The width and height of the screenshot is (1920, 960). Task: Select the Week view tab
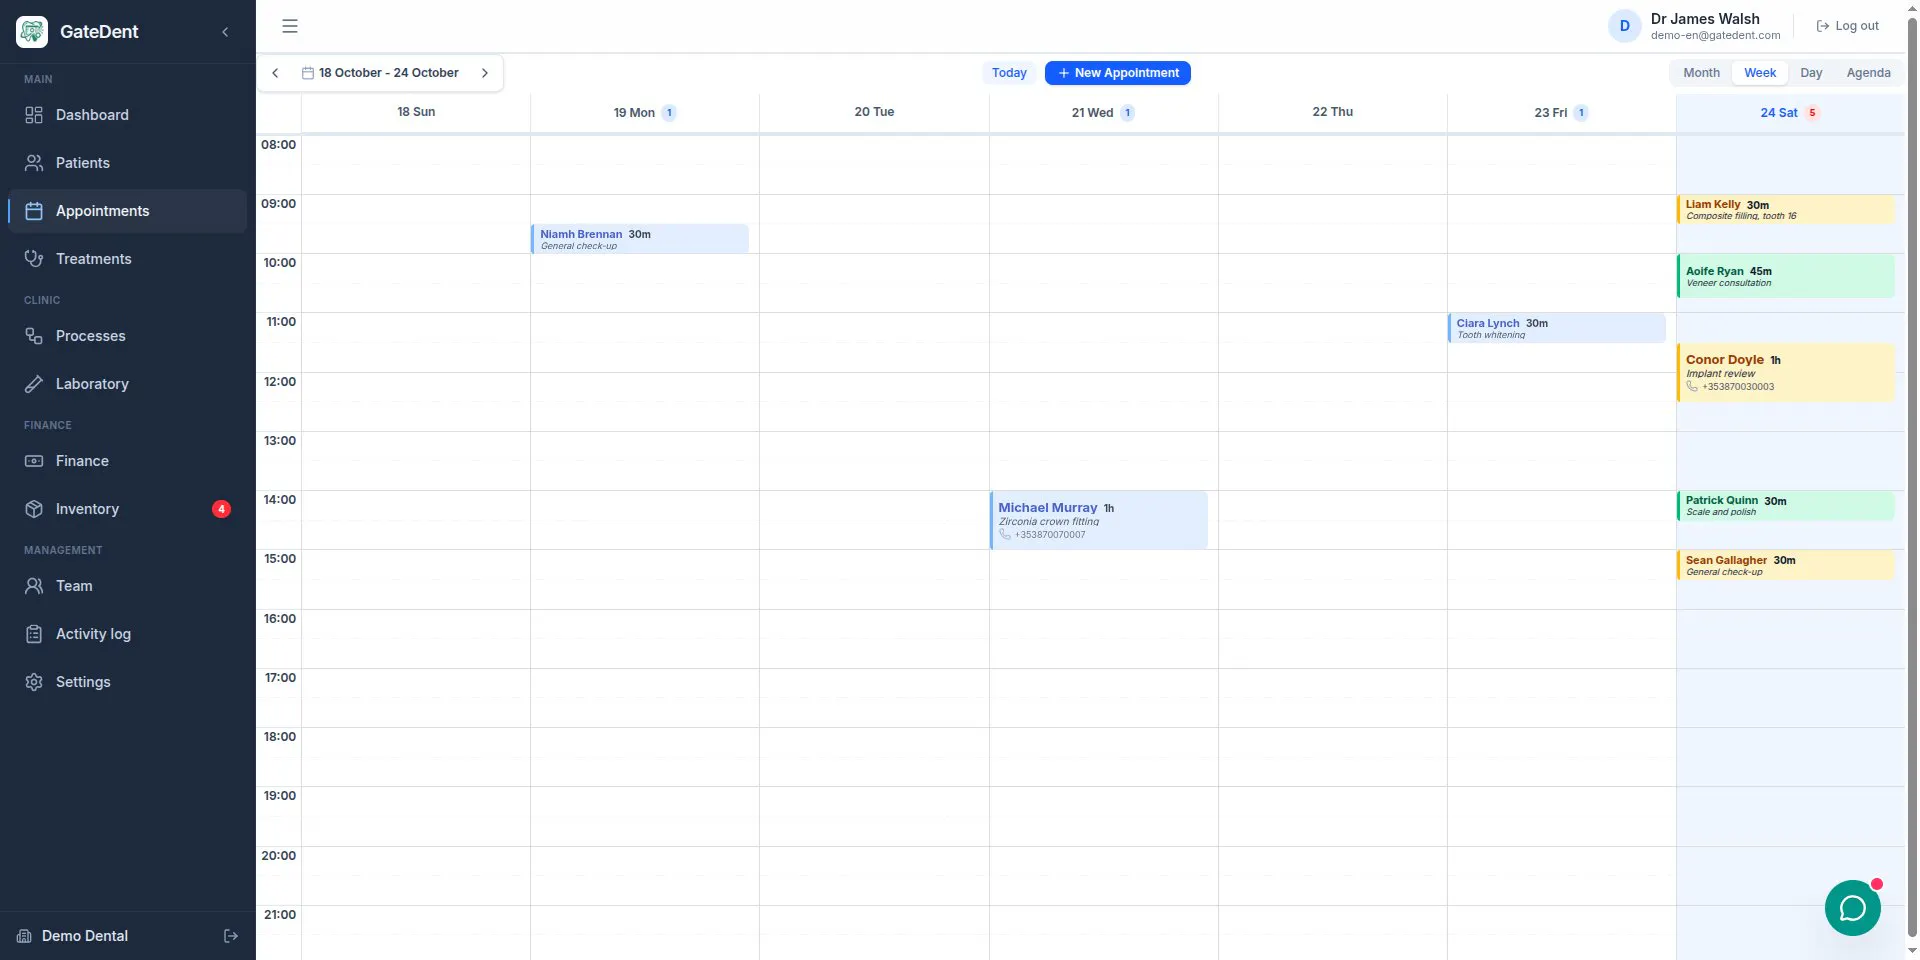click(x=1760, y=73)
